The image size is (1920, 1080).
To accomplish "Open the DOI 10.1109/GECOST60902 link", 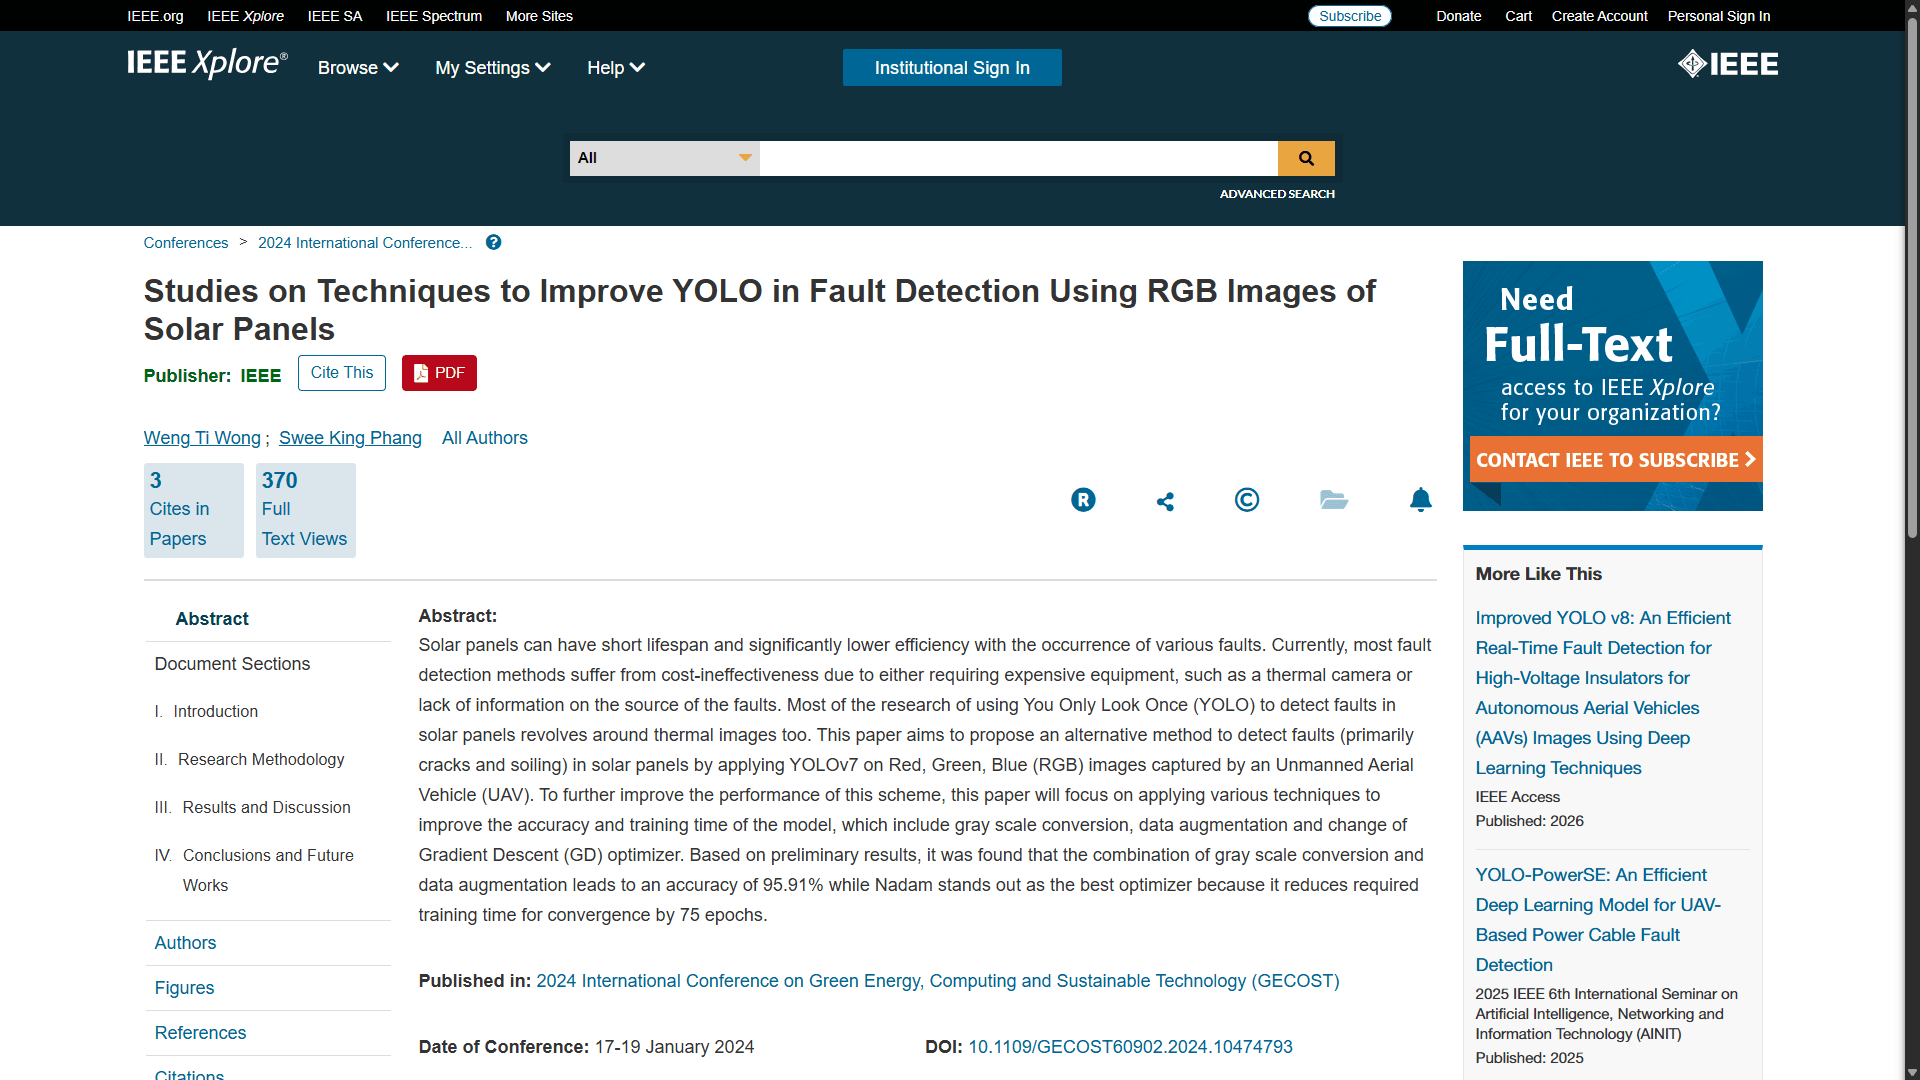I will point(1130,1047).
